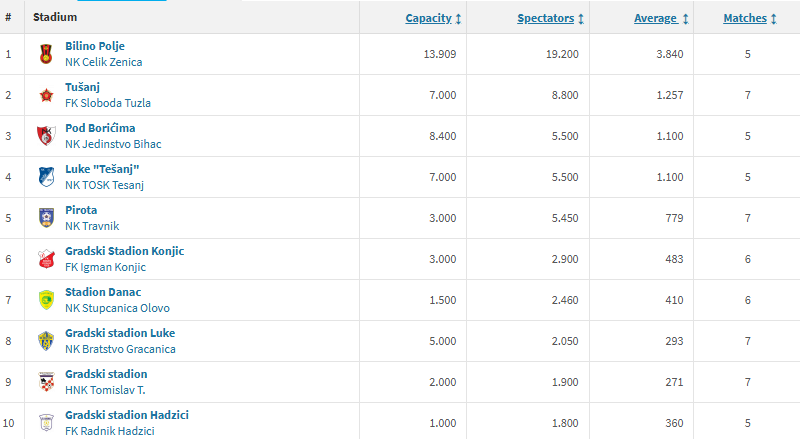Open the Gradski Stadion Konjic link
The width and height of the screenshot is (800, 439).
124,251
